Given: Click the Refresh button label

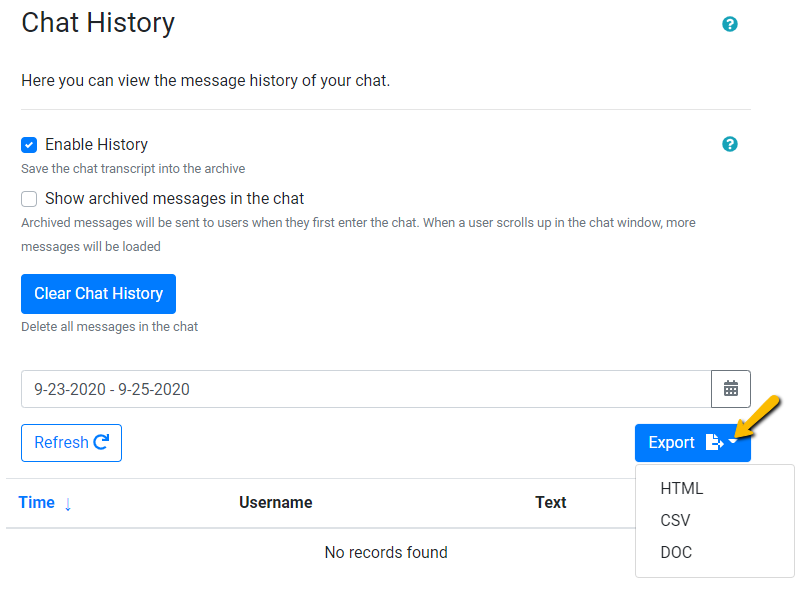Looking at the screenshot, I should point(61,442).
